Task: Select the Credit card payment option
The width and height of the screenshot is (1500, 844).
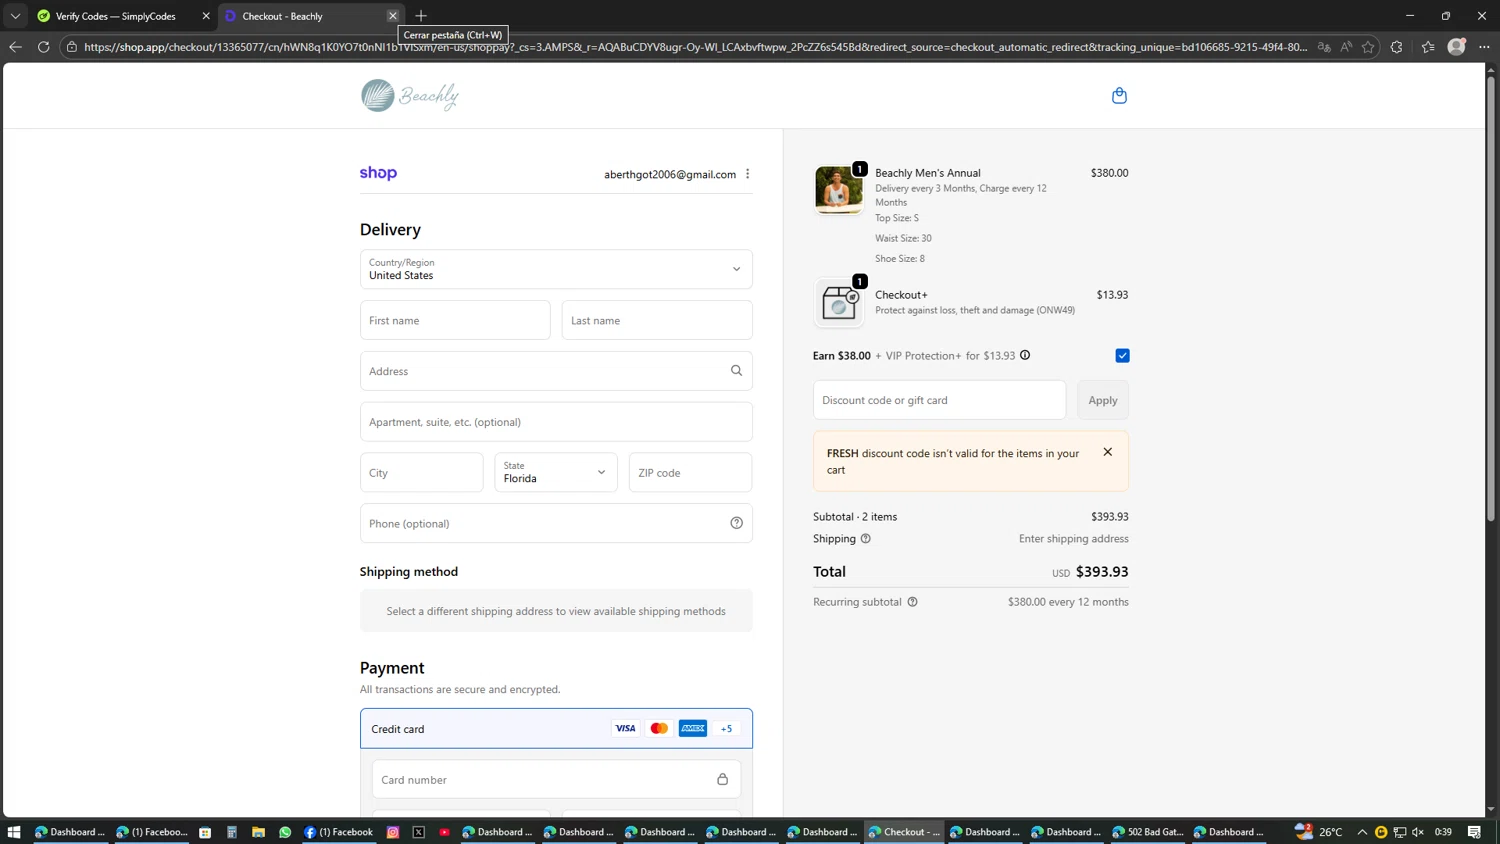Action: (x=556, y=729)
